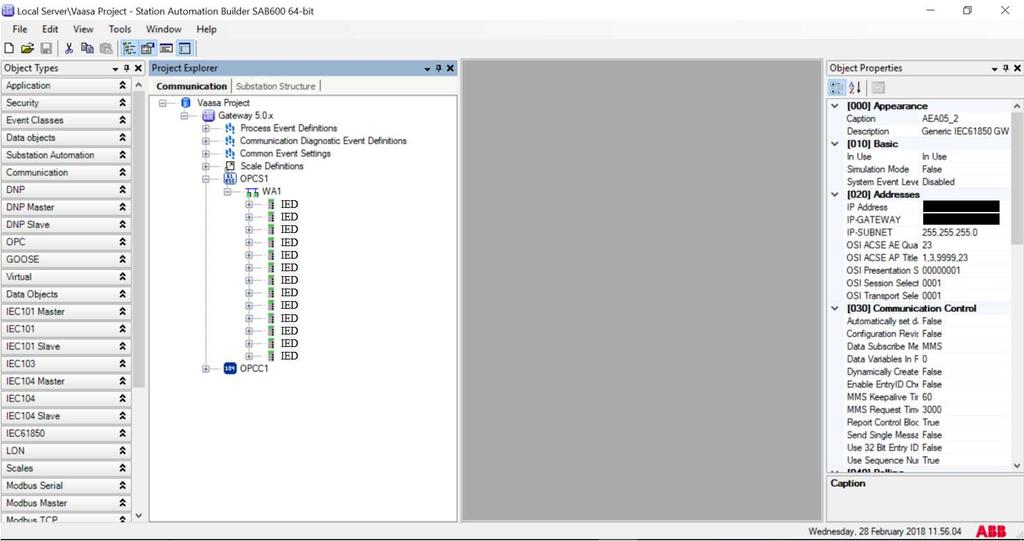Select the Communication tab
Viewport: 1024px width, 541px height.
[191, 86]
